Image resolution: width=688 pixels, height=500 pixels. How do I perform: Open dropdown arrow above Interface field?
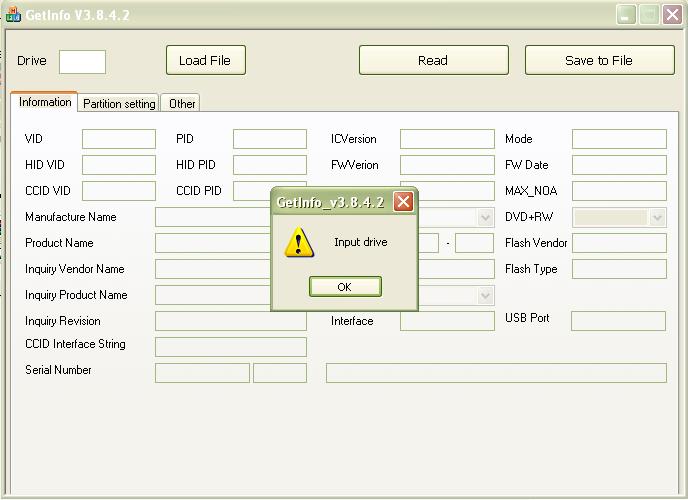485,295
